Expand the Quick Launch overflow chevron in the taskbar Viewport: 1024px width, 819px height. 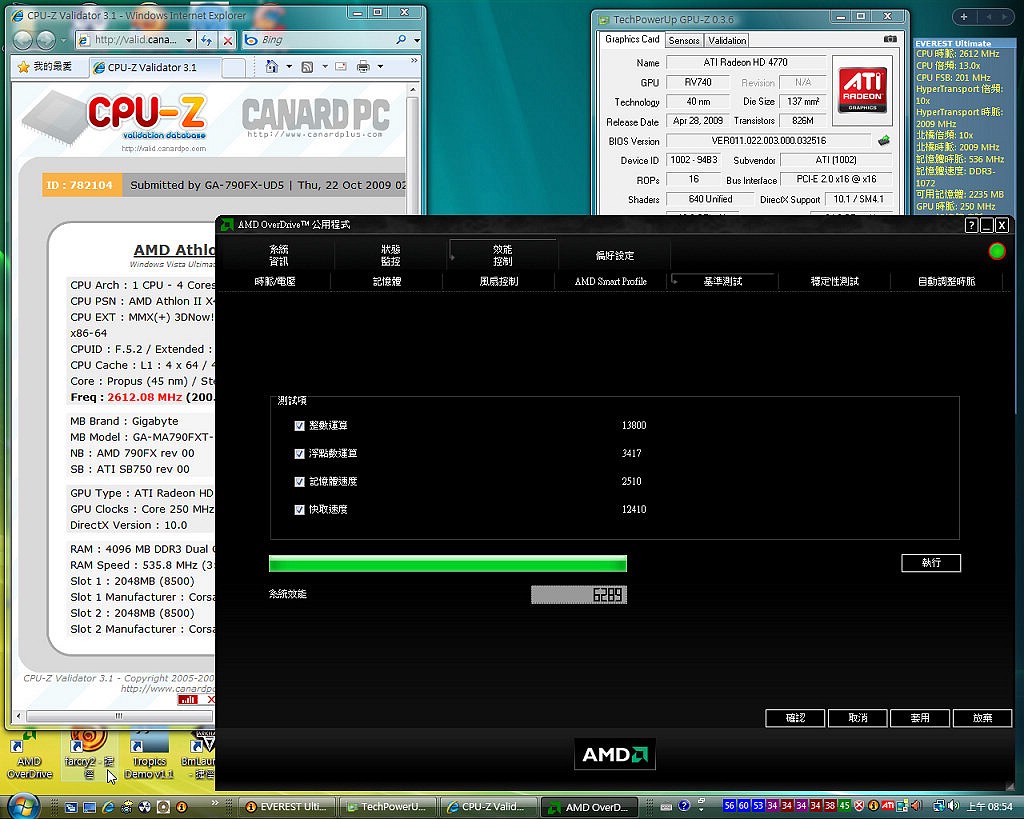click(x=215, y=802)
